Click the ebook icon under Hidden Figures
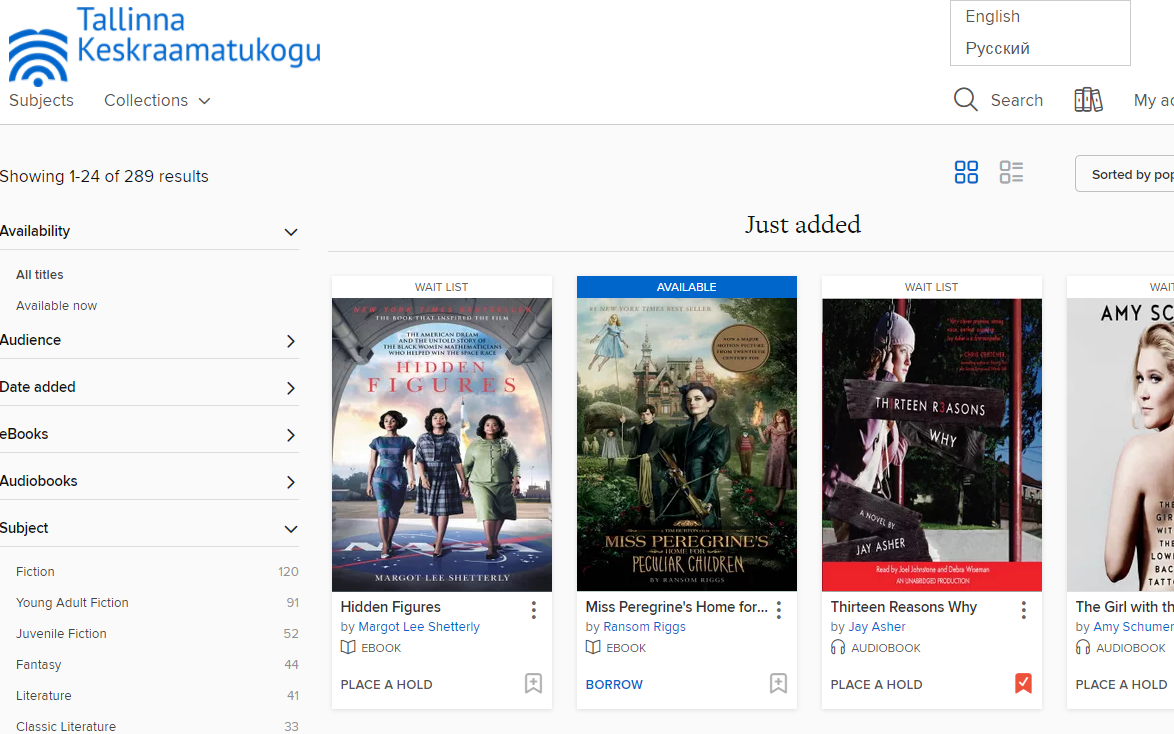The height and width of the screenshot is (734, 1174). point(348,647)
